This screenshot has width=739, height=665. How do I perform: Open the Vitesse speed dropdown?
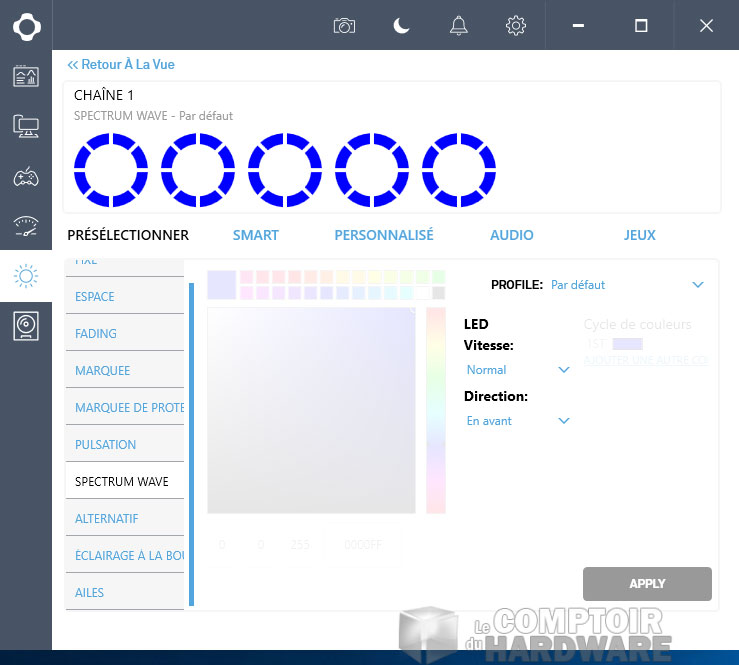[x=563, y=370]
